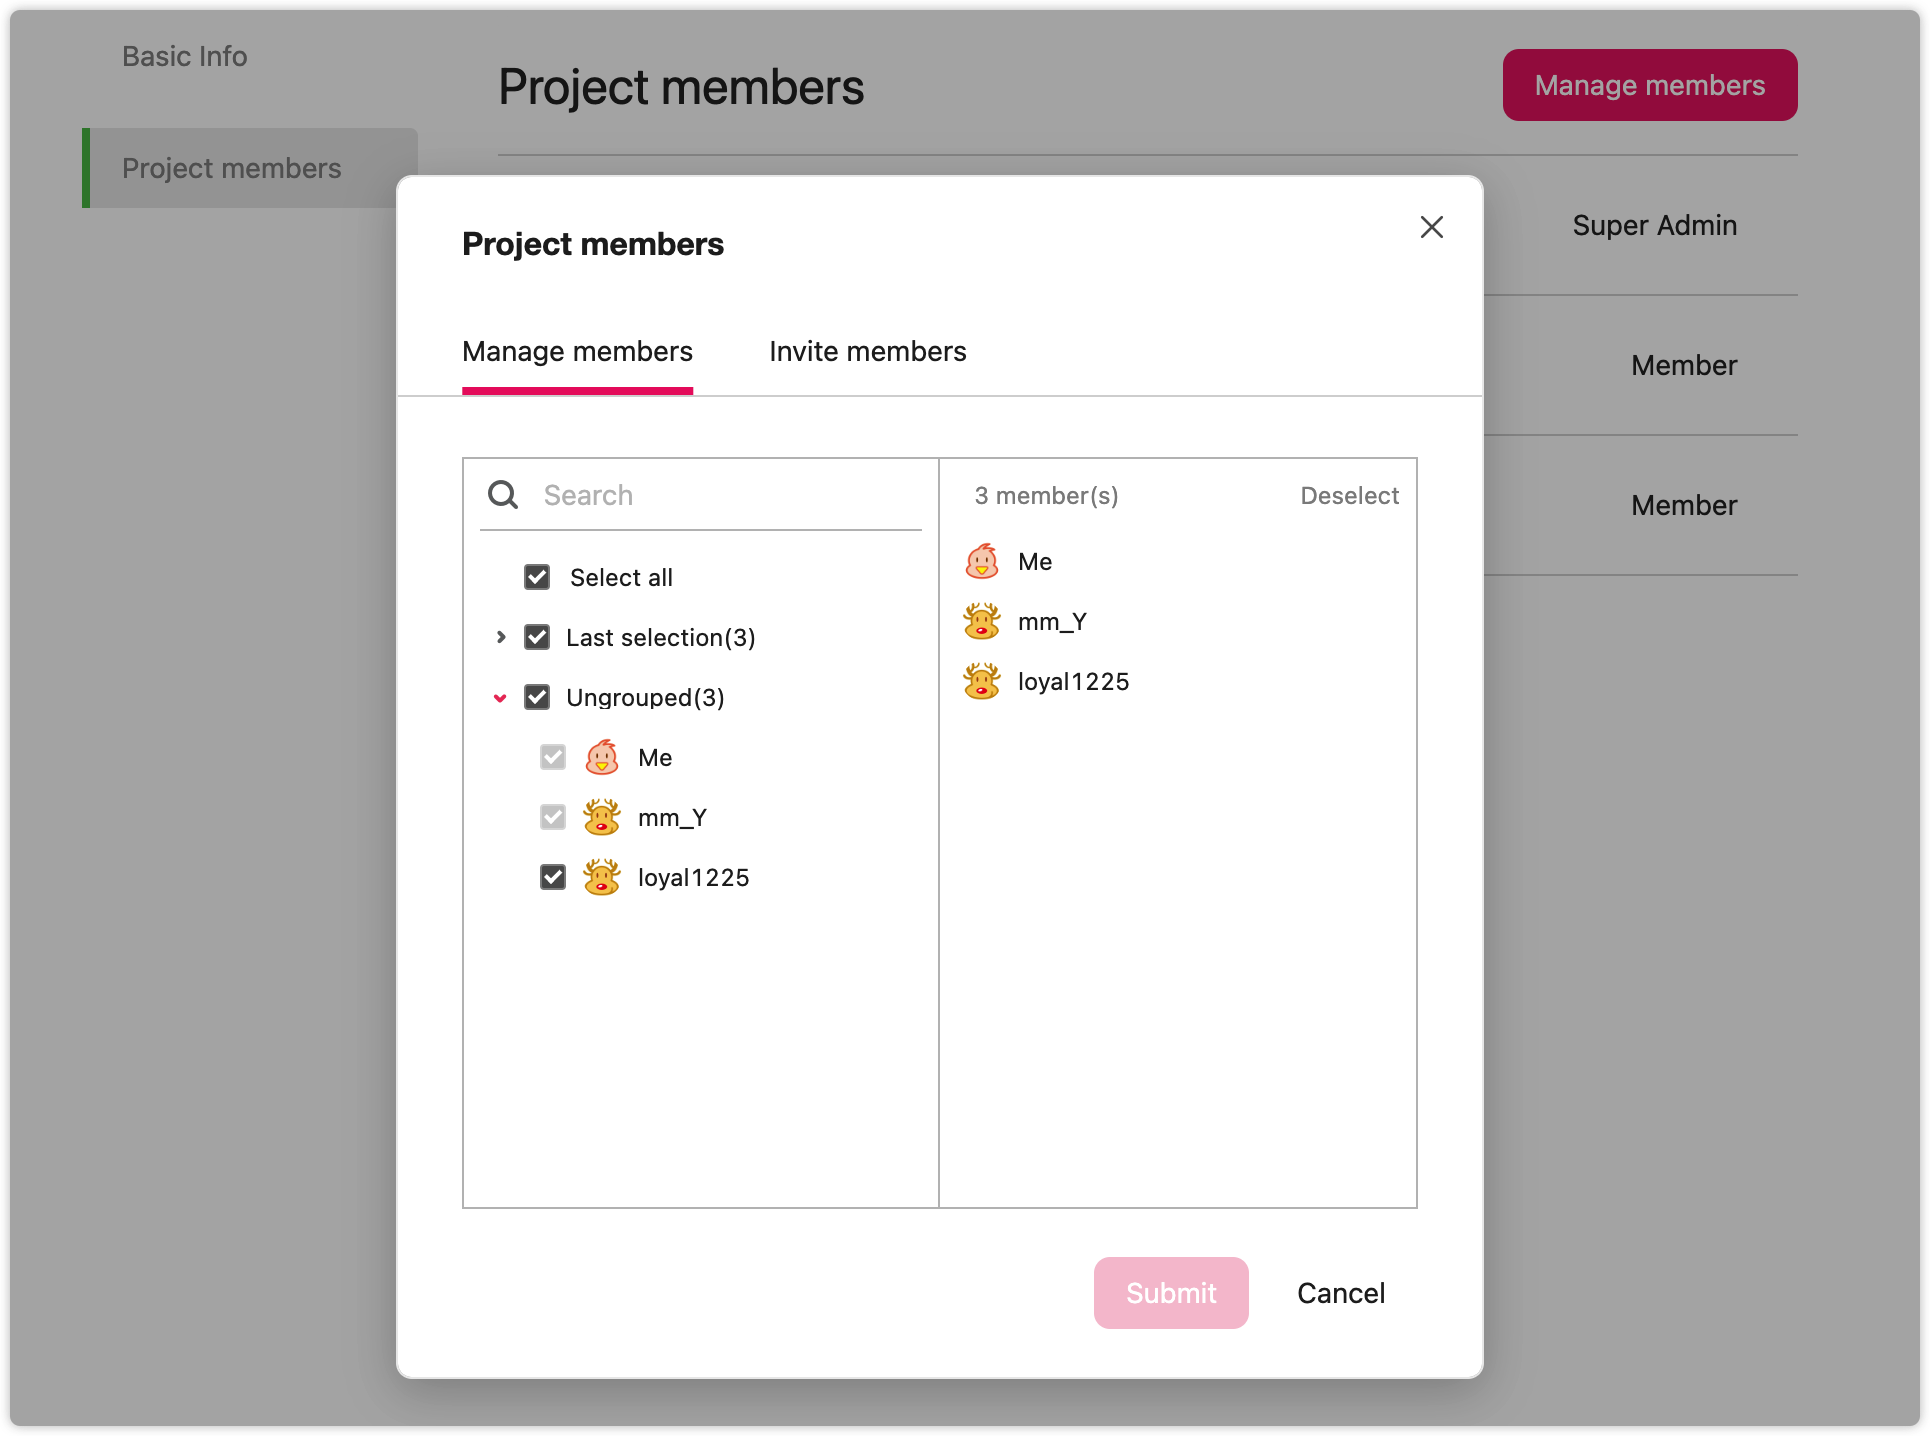Select the Me row in the selected list
1930x1436 pixels.
1178,562
